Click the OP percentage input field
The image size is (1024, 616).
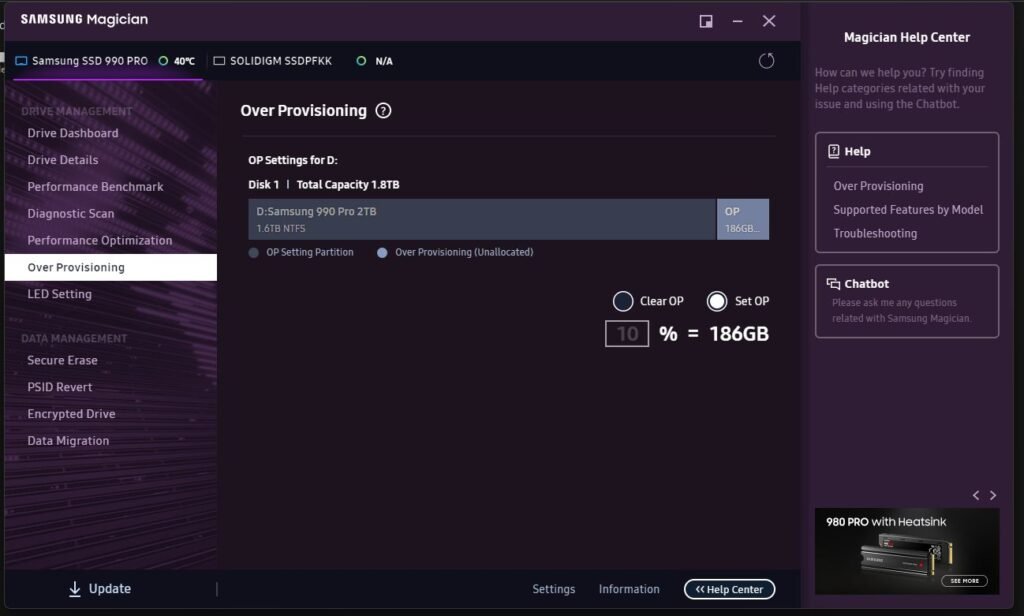(x=626, y=333)
